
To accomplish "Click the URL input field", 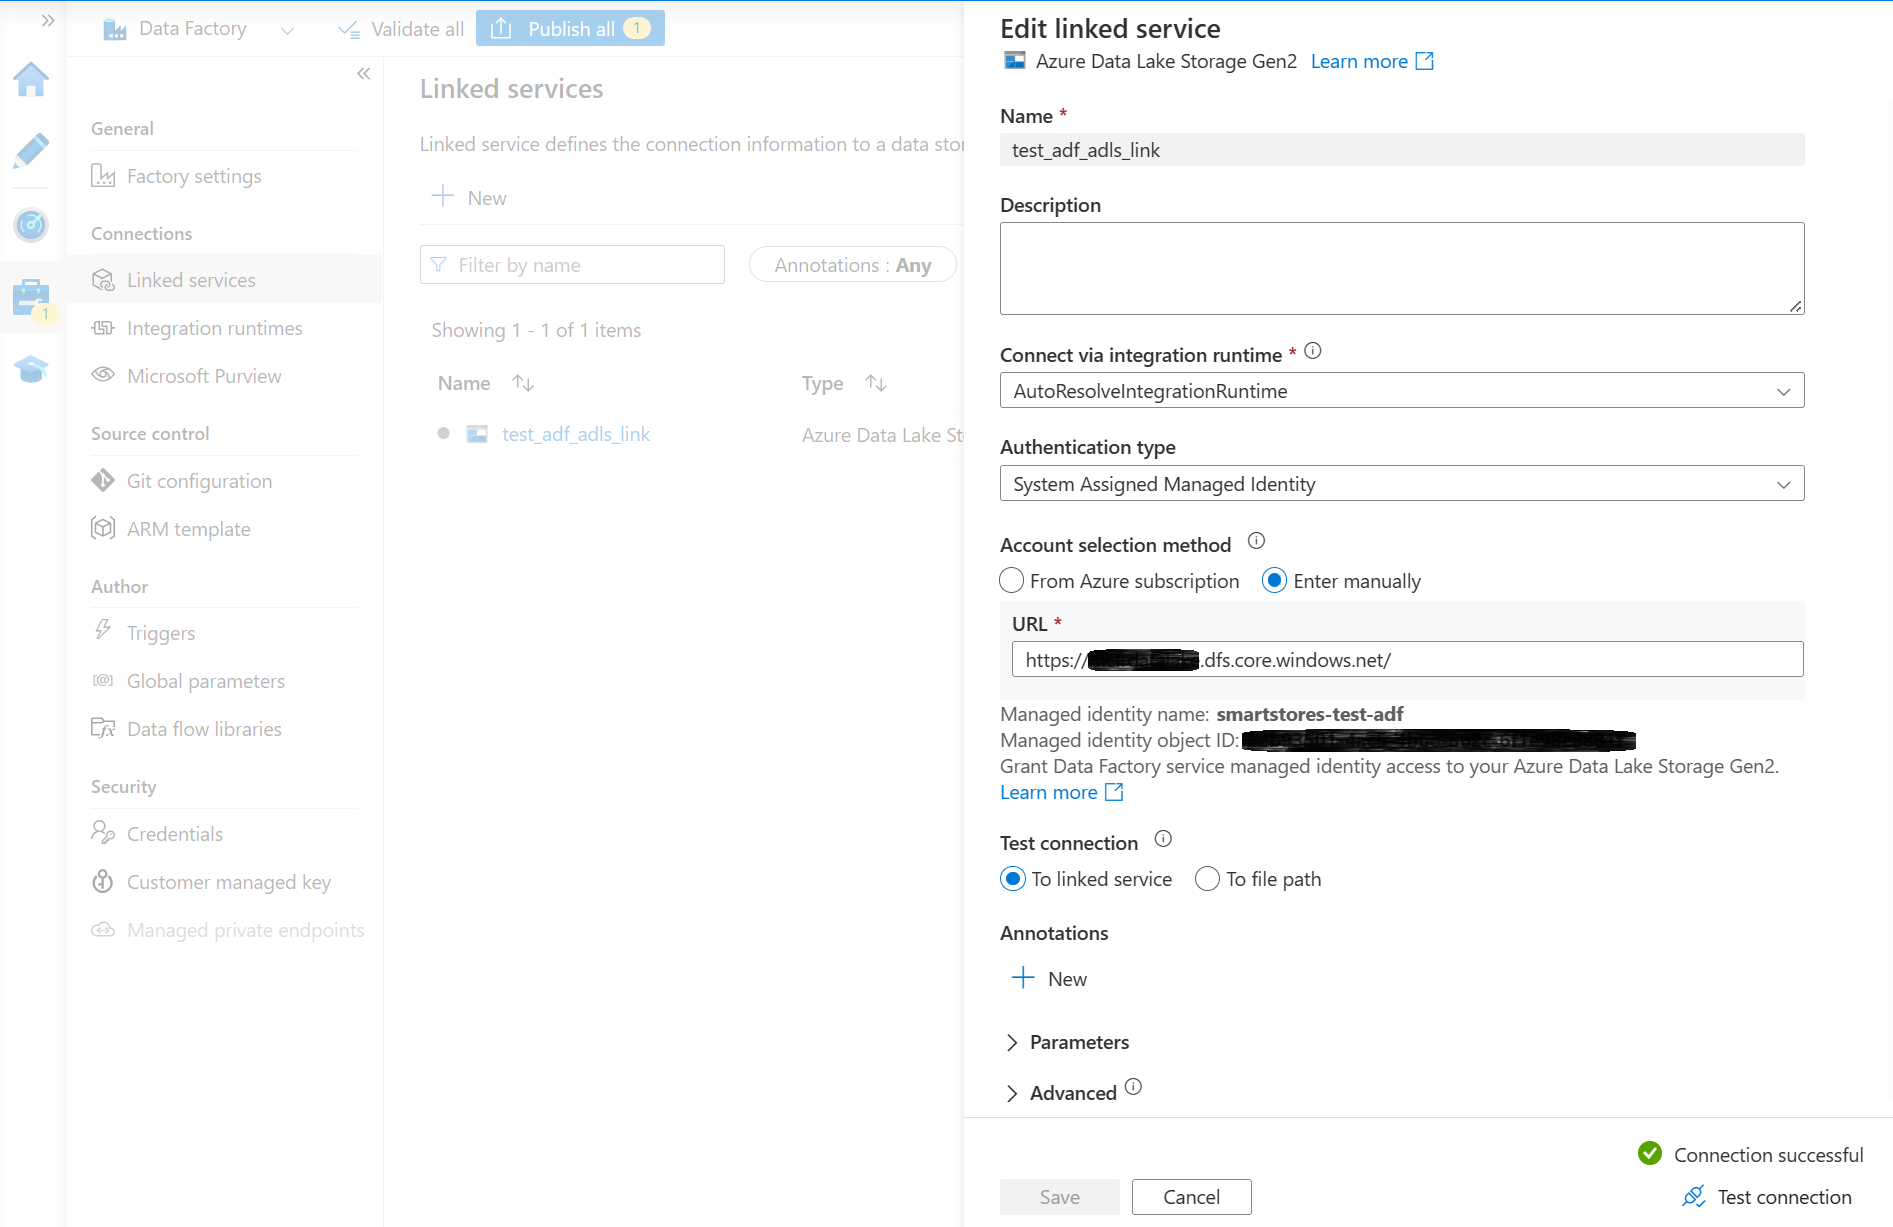I will pos(1407,660).
